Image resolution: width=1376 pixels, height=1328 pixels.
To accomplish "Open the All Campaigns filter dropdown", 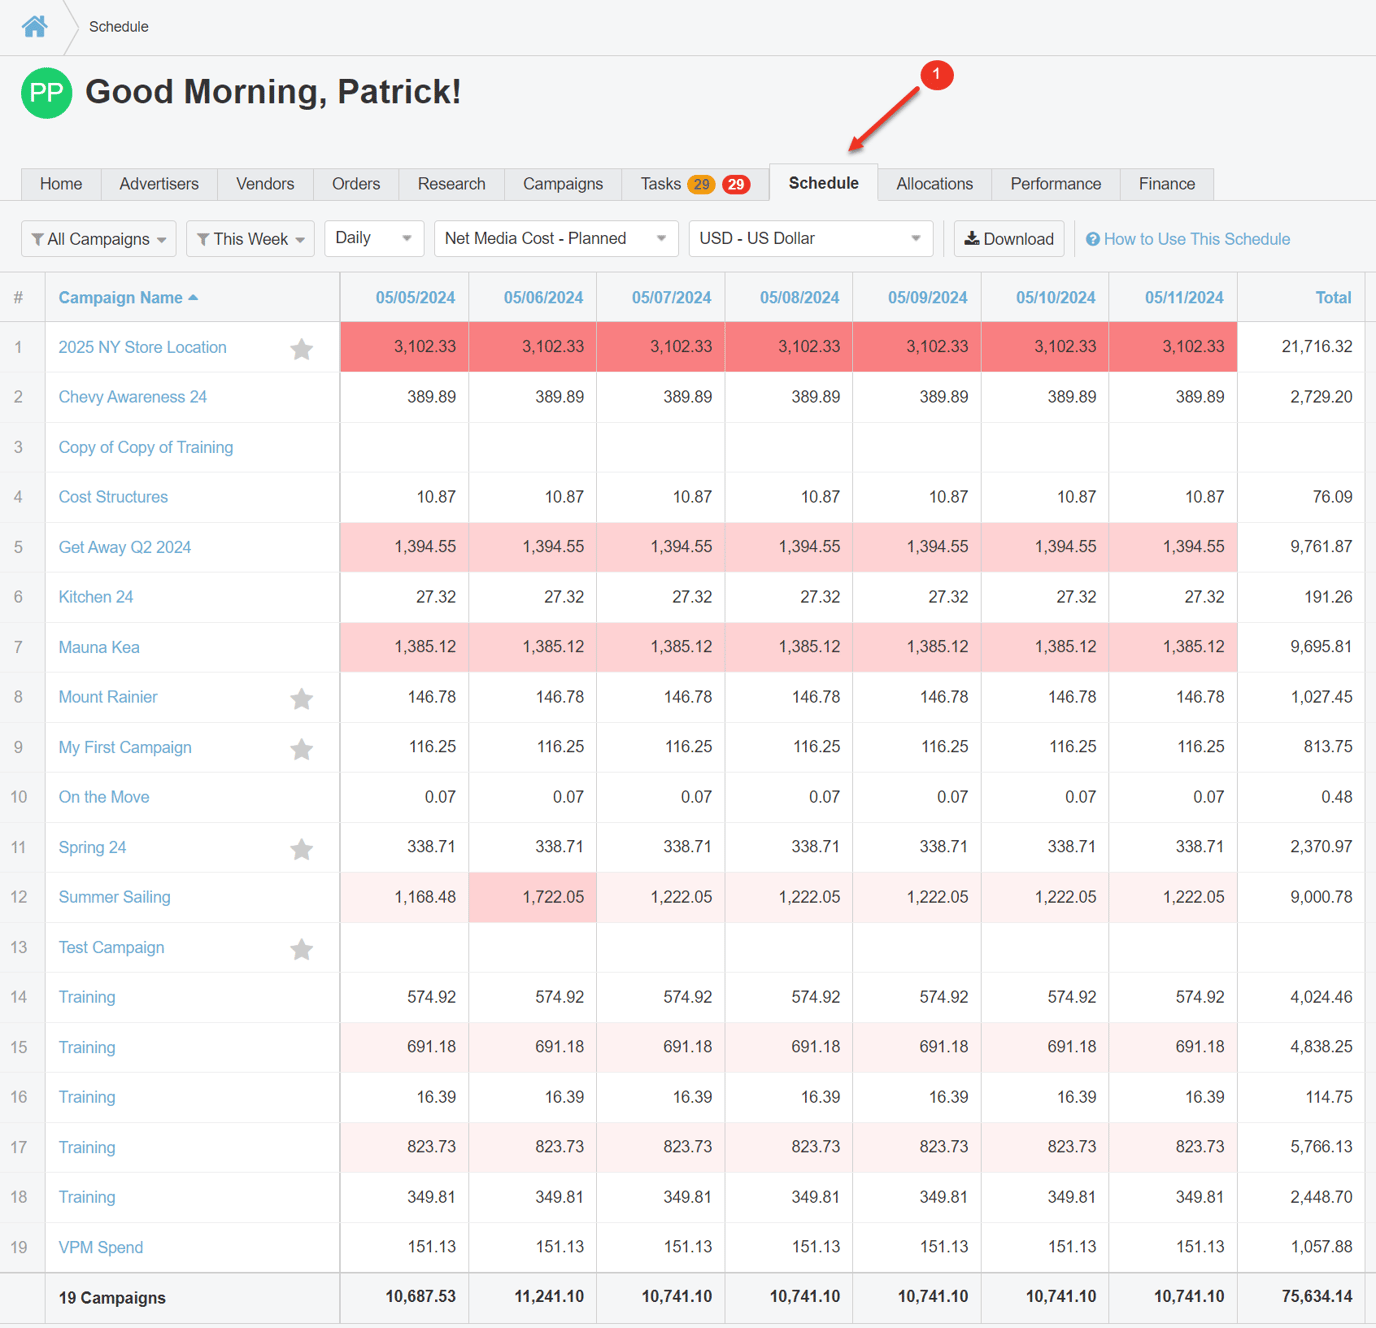I will pyautogui.click(x=99, y=239).
